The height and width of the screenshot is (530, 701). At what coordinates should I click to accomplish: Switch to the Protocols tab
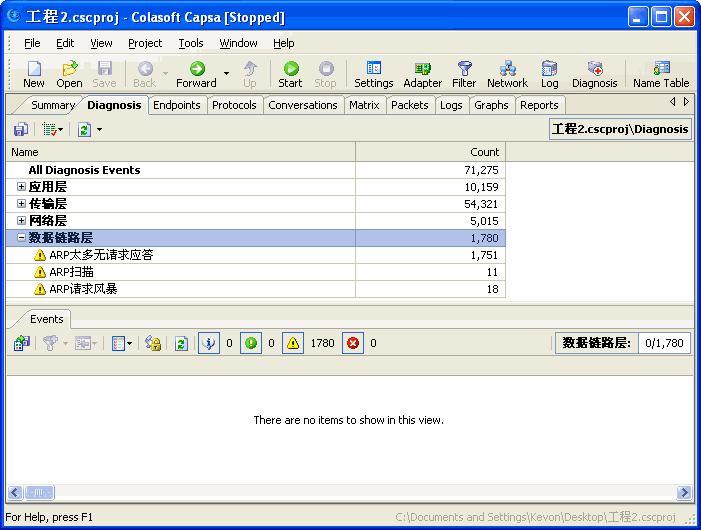tap(234, 105)
